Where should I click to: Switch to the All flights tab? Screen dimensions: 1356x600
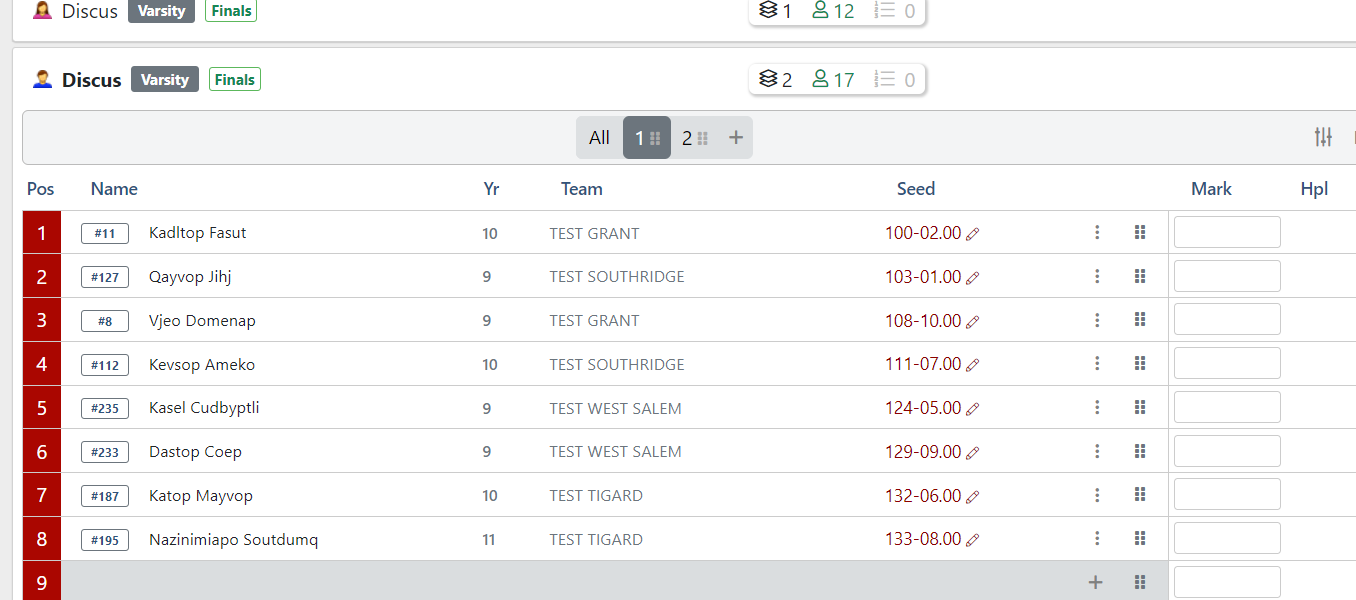(x=599, y=138)
